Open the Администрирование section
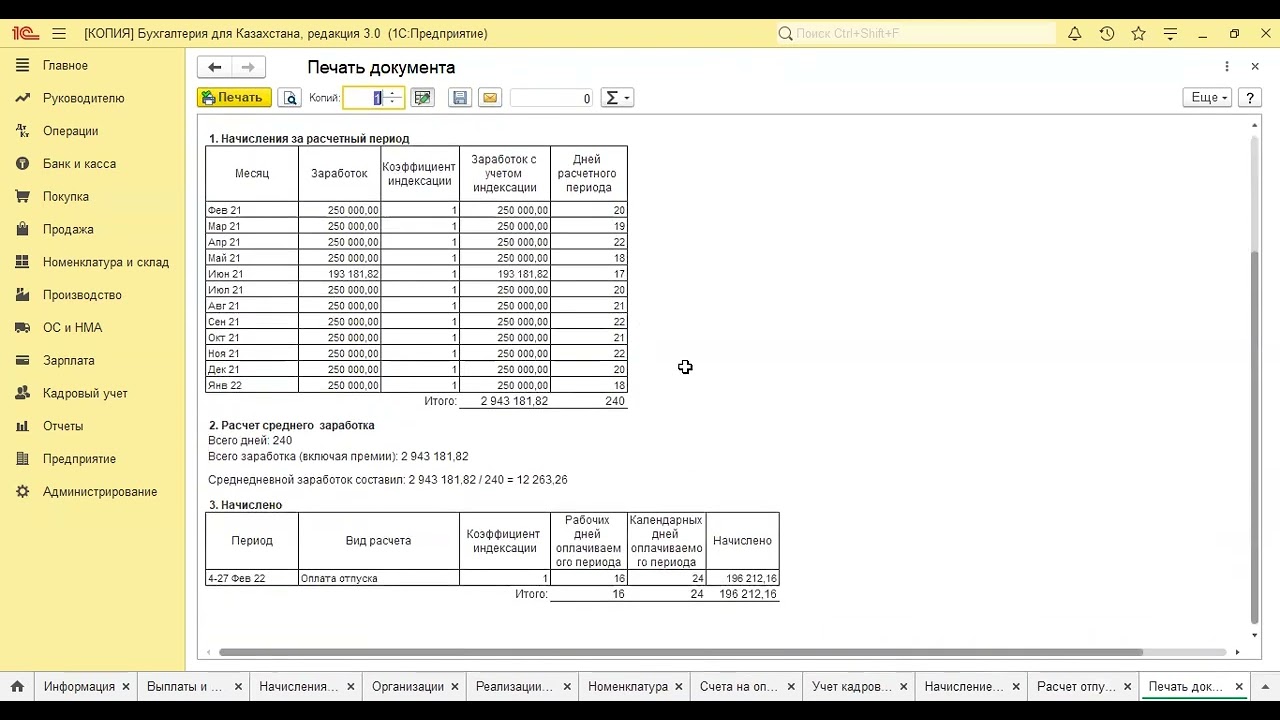Image resolution: width=1280 pixels, height=720 pixels. coord(100,492)
